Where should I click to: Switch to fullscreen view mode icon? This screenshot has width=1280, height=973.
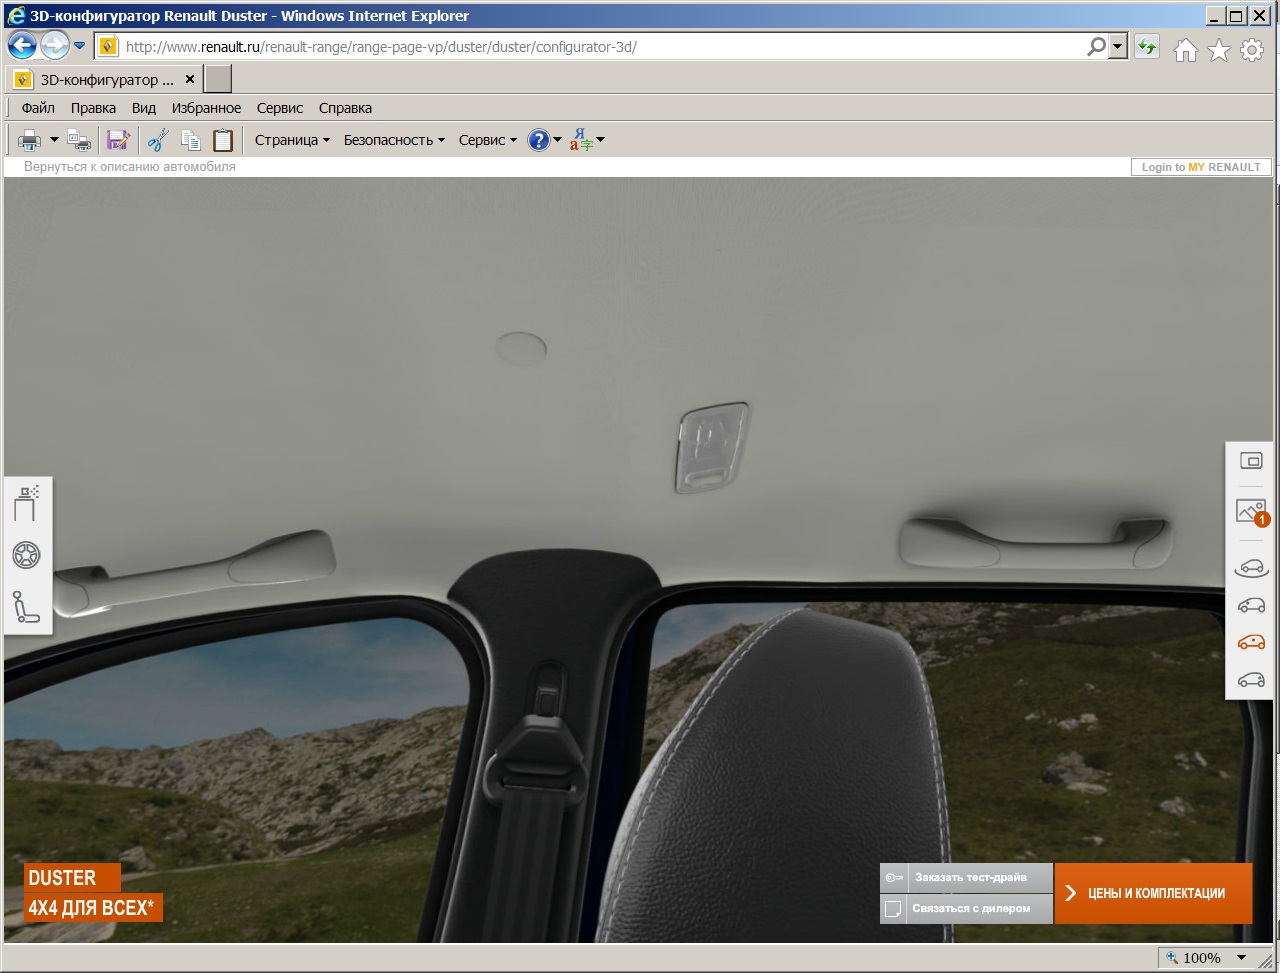[x=1251, y=461]
